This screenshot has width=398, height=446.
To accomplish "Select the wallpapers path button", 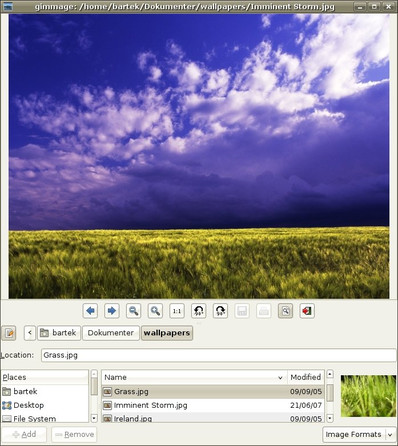I will coord(167,333).
